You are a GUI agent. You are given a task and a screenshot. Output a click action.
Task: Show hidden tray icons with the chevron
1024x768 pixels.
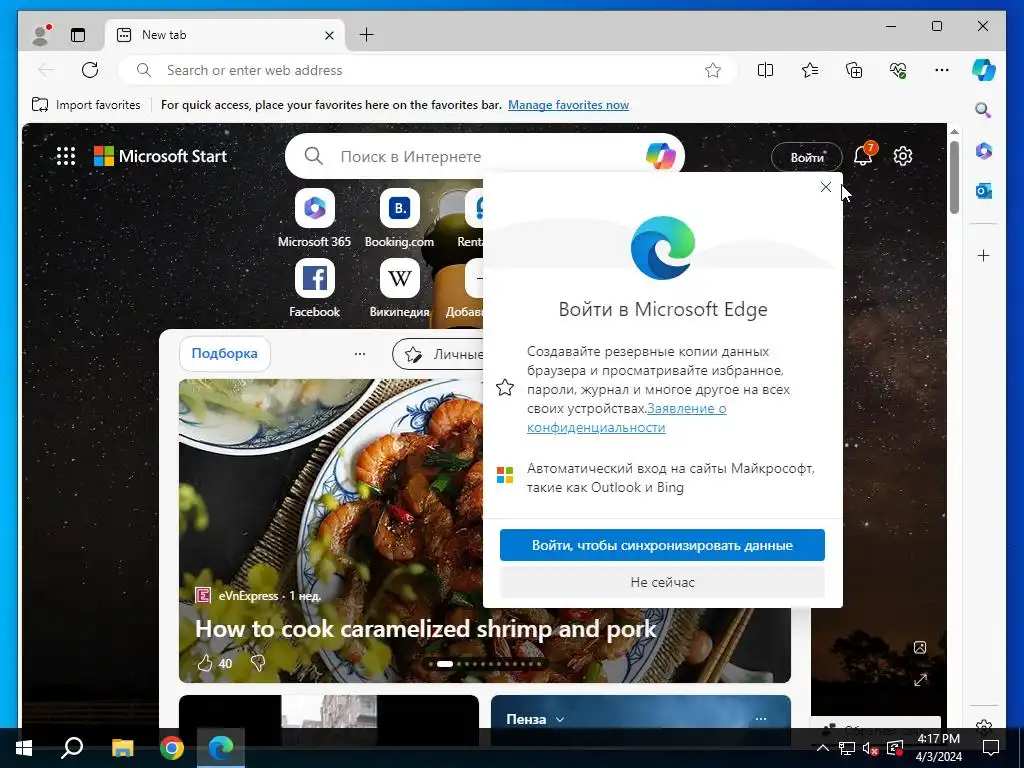tap(823, 748)
